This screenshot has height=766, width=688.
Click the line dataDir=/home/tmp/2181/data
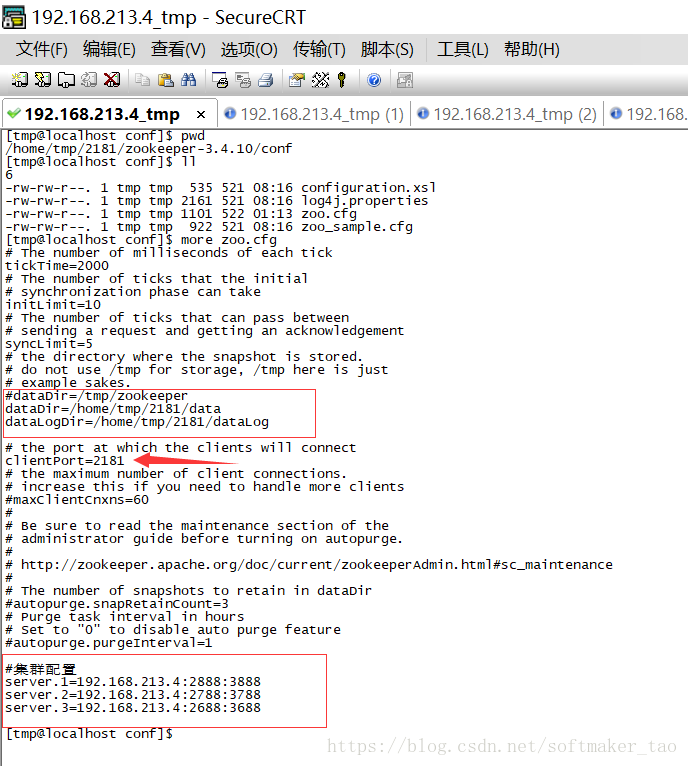click(113, 409)
